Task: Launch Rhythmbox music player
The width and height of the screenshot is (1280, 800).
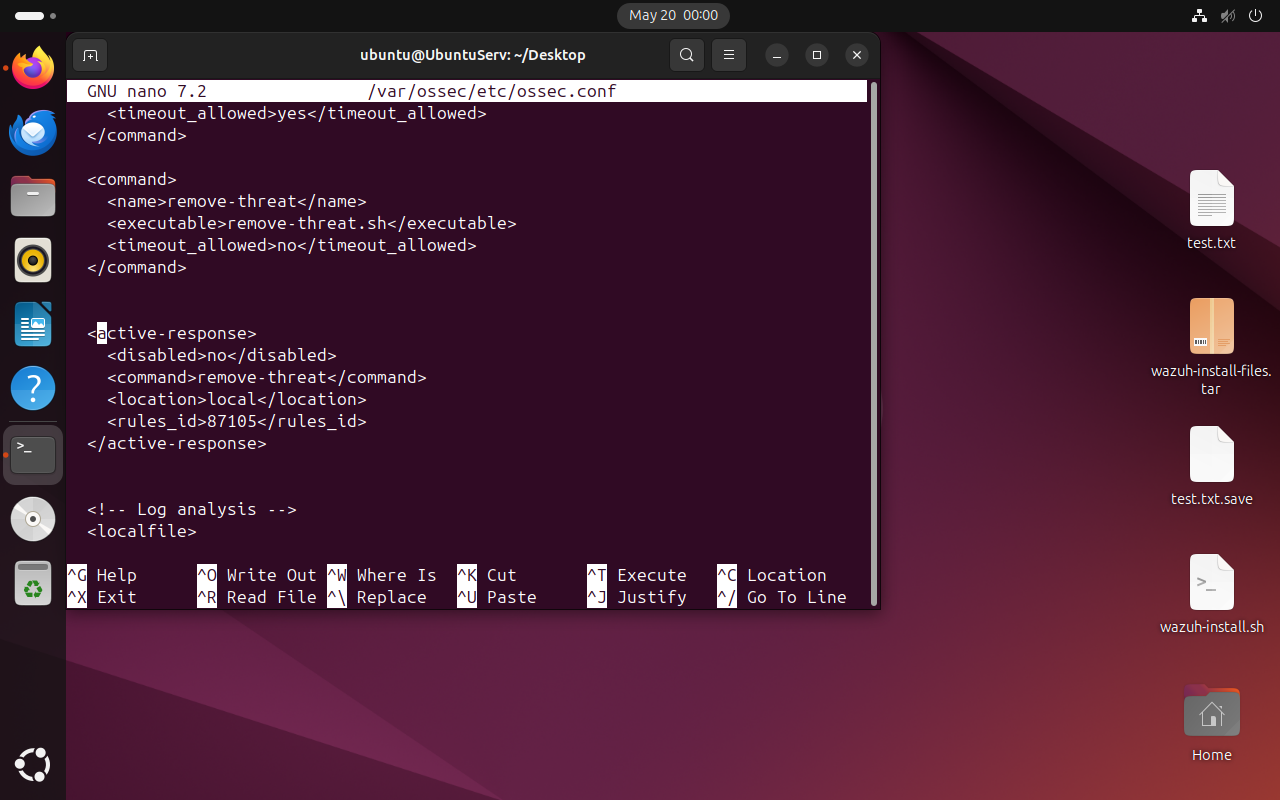Action: [33, 260]
